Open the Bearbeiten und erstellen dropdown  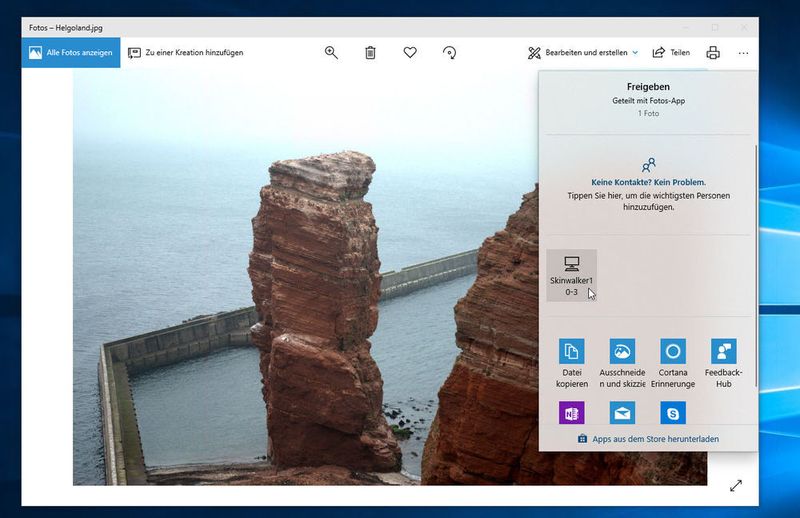point(583,53)
